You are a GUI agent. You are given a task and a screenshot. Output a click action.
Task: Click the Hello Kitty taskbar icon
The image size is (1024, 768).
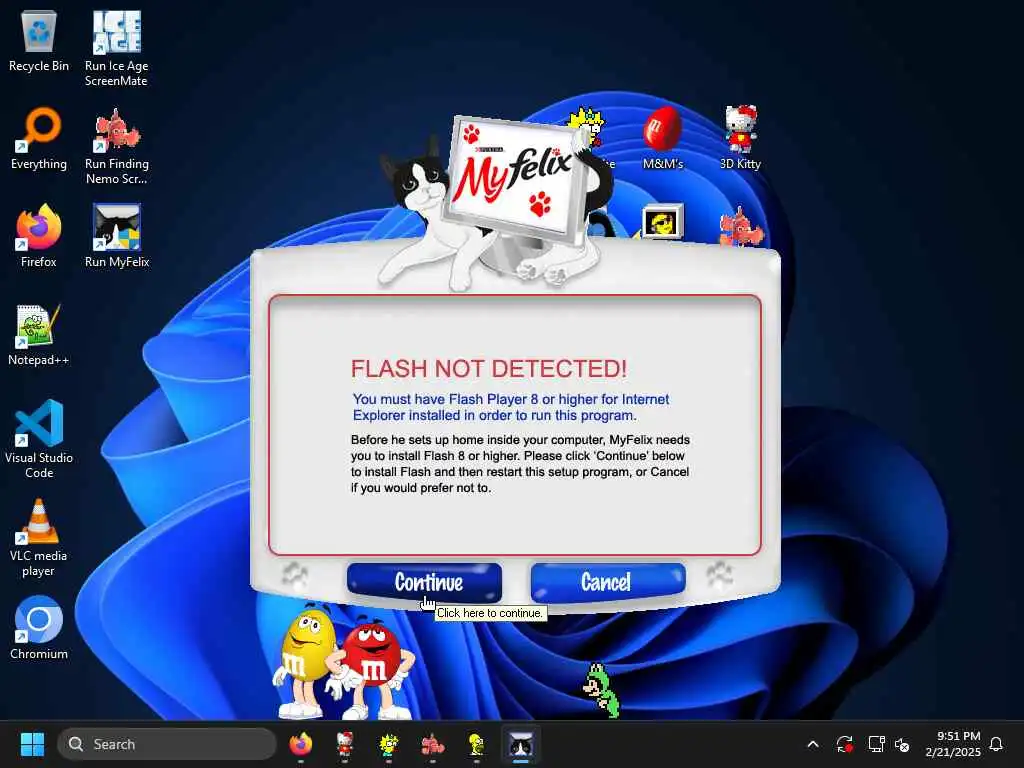tap(345, 744)
